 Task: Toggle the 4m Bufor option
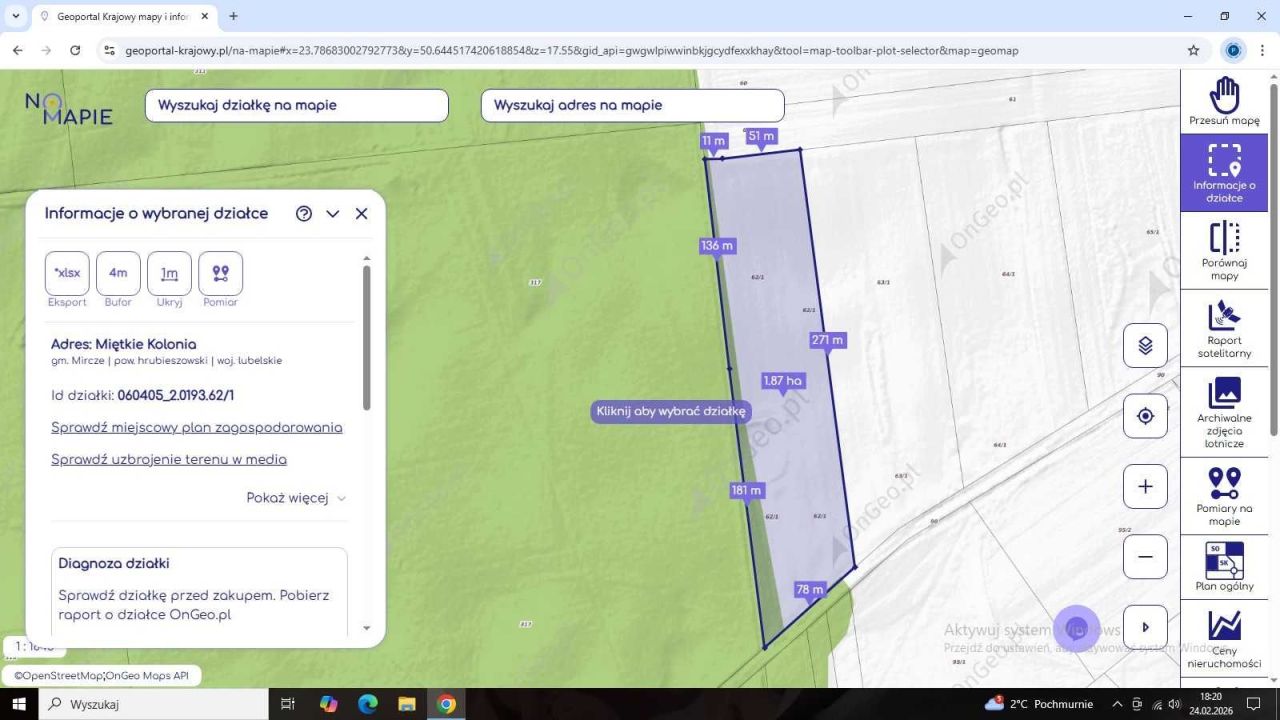pyautogui.click(x=118, y=273)
